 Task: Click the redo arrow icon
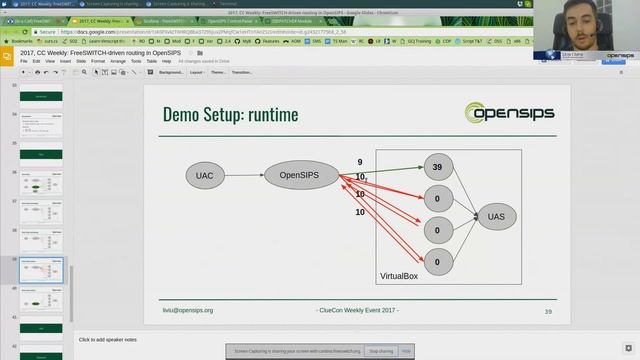pyautogui.click(x=55, y=72)
